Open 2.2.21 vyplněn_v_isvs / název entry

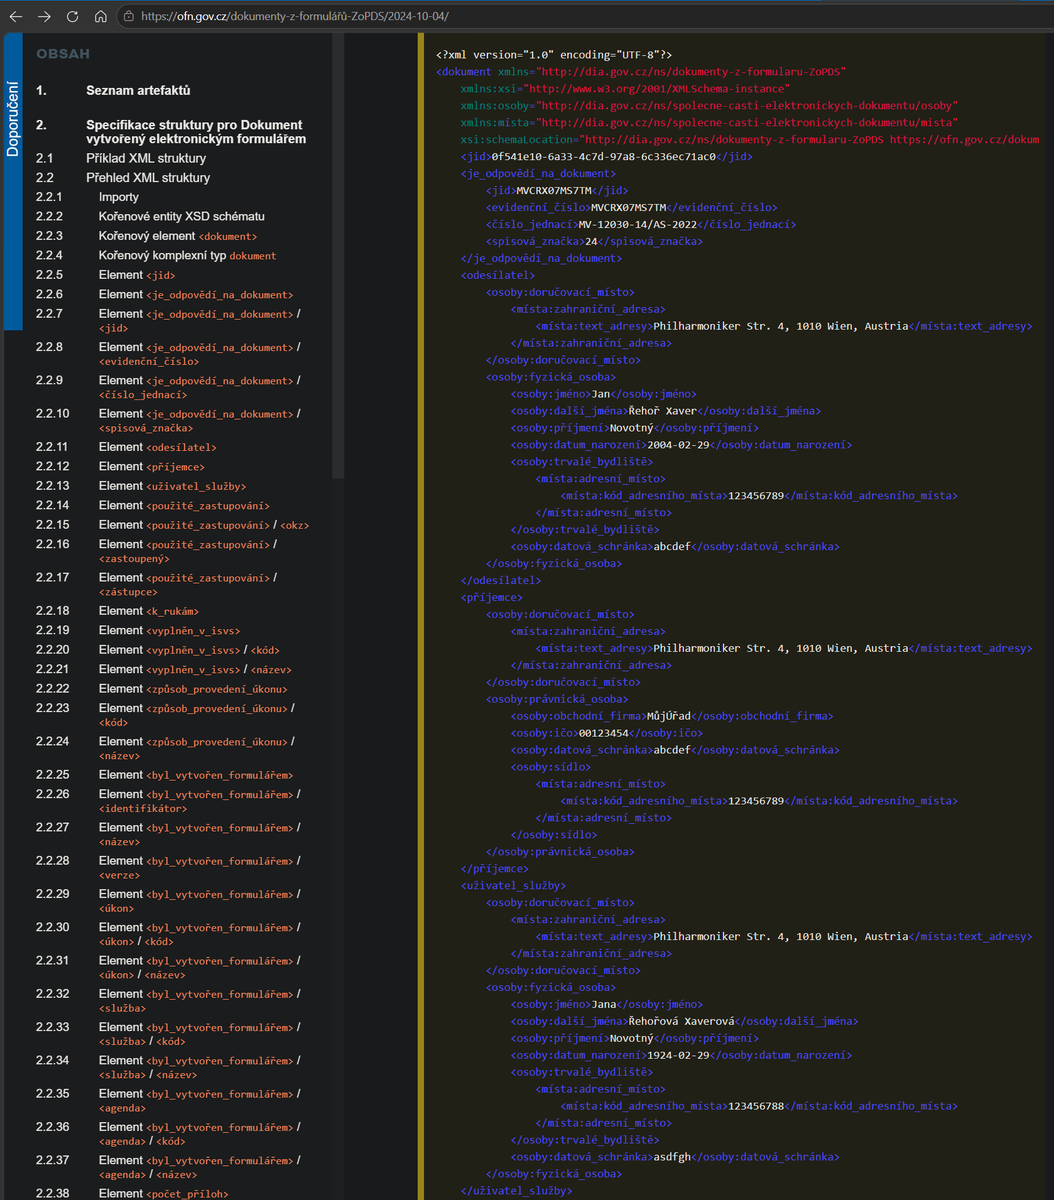click(x=196, y=669)
